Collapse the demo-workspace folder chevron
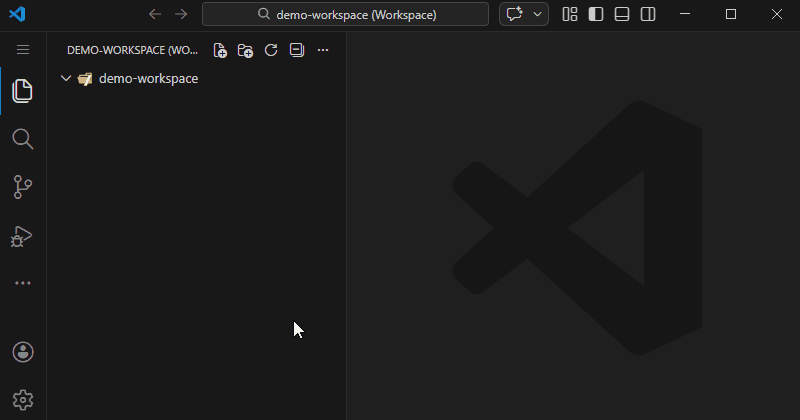 coord(66,79)
